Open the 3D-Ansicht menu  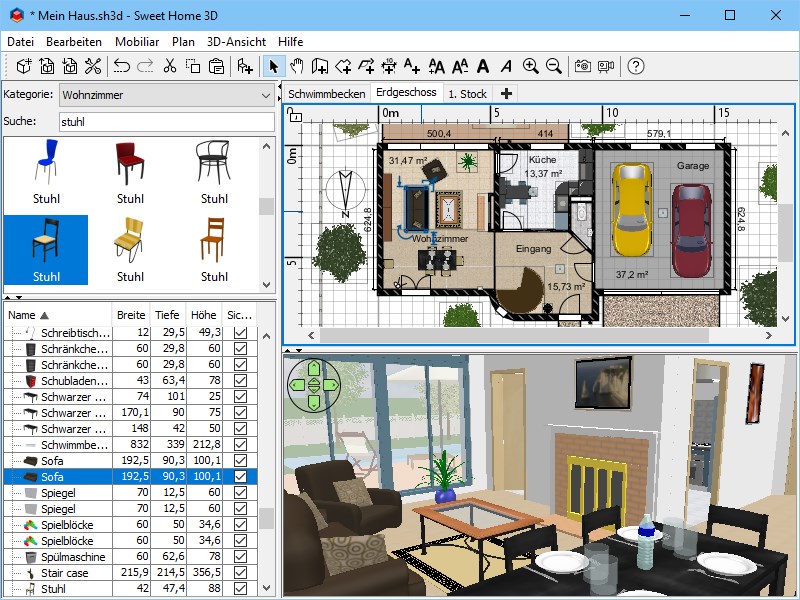pos(236,42)
